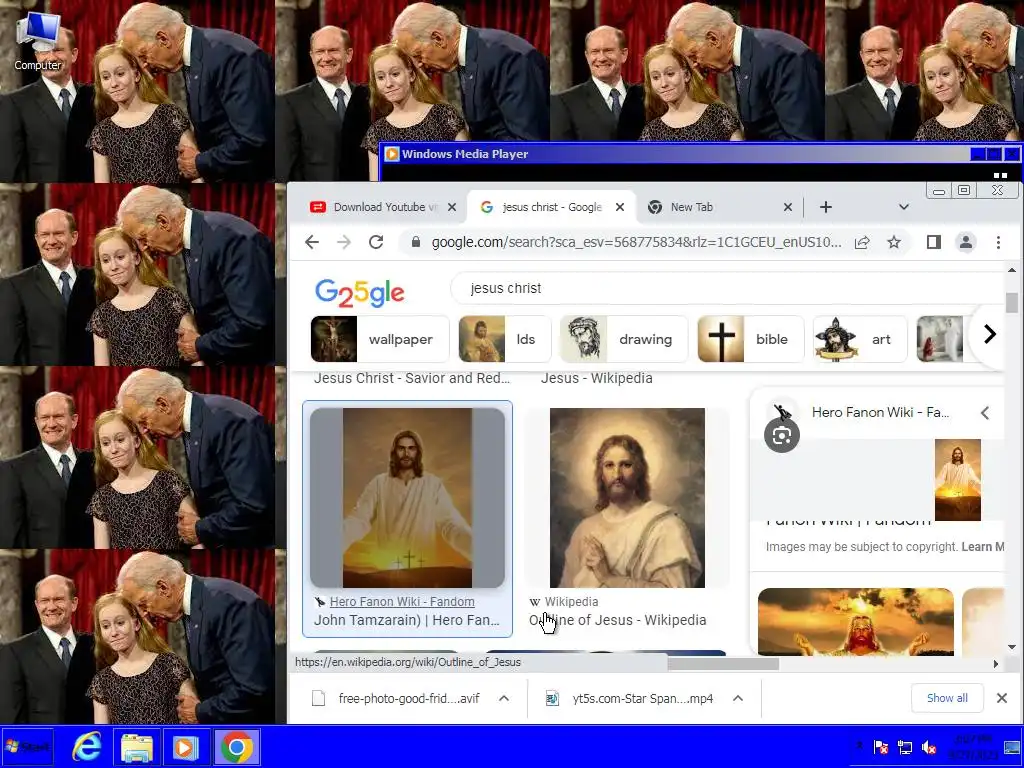Collapse the image preview panel chevron
This screenshot has height=768, width=1024.
tap(985, 413)
